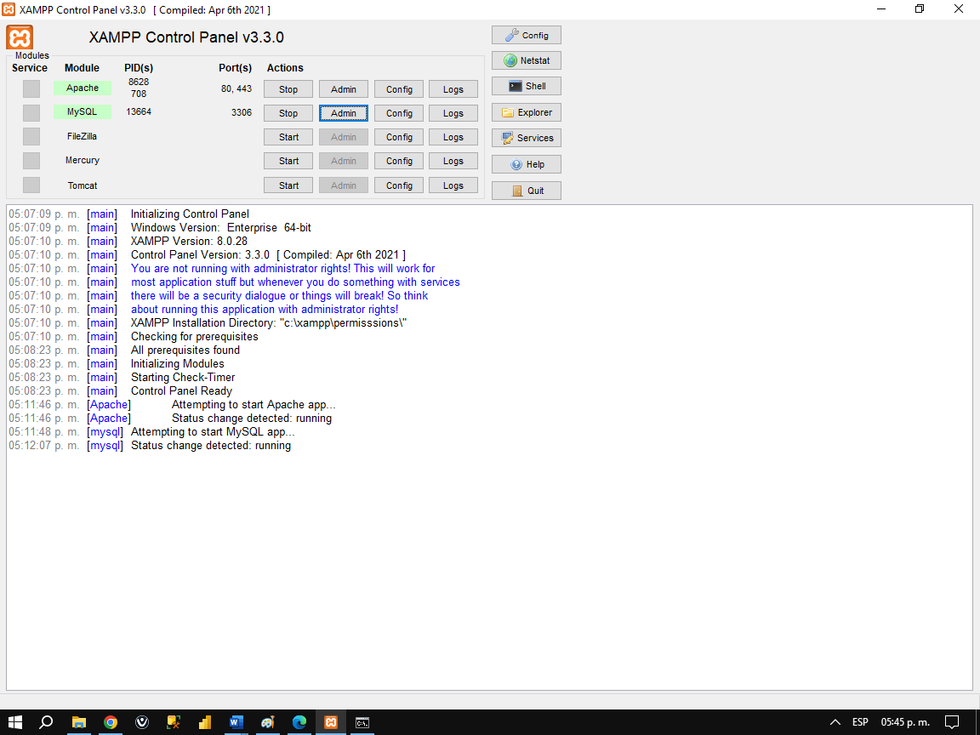Screen dimensions: 980x735
Task: Open Apache Admin page
Action: point(344,89)
